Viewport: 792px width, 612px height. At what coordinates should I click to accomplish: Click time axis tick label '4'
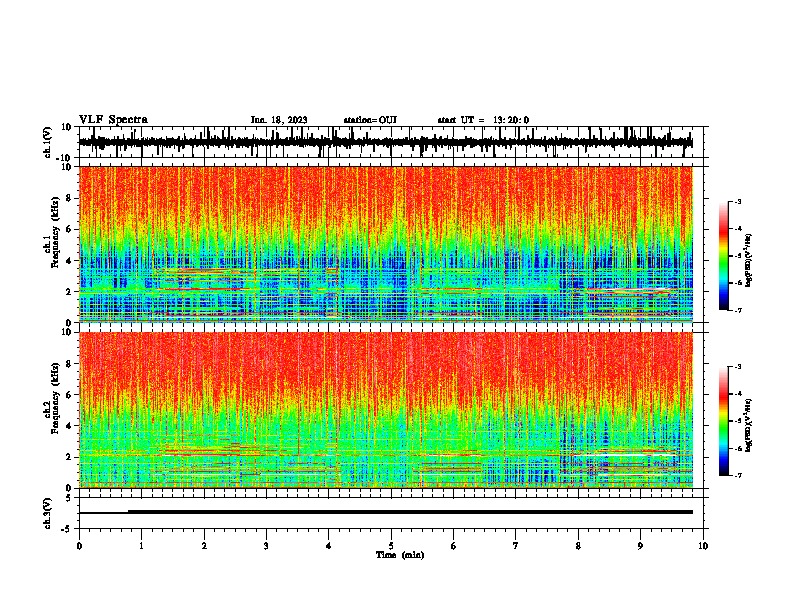pos(329,546)
